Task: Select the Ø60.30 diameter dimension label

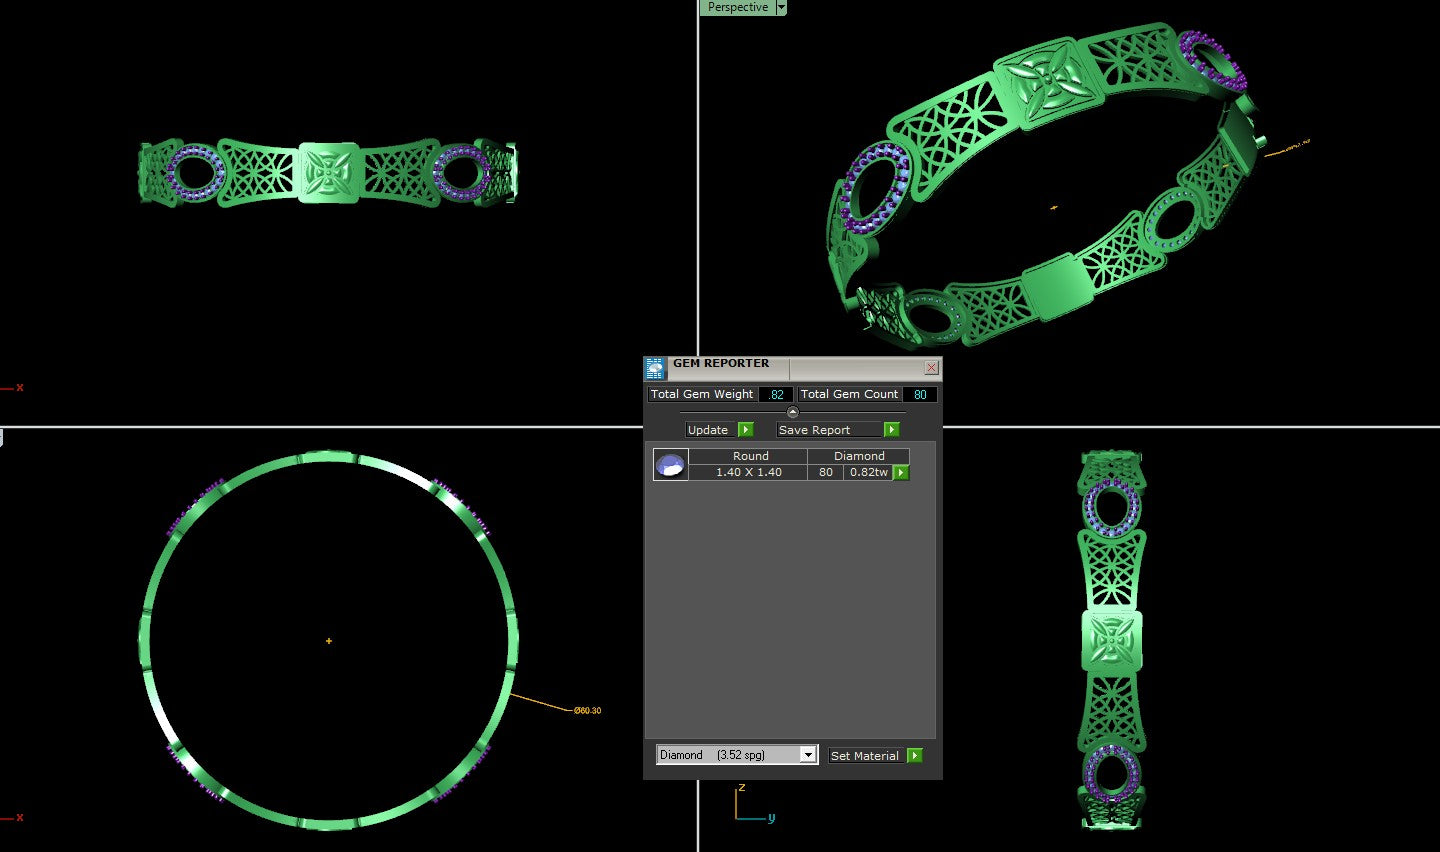Action: 588,711
